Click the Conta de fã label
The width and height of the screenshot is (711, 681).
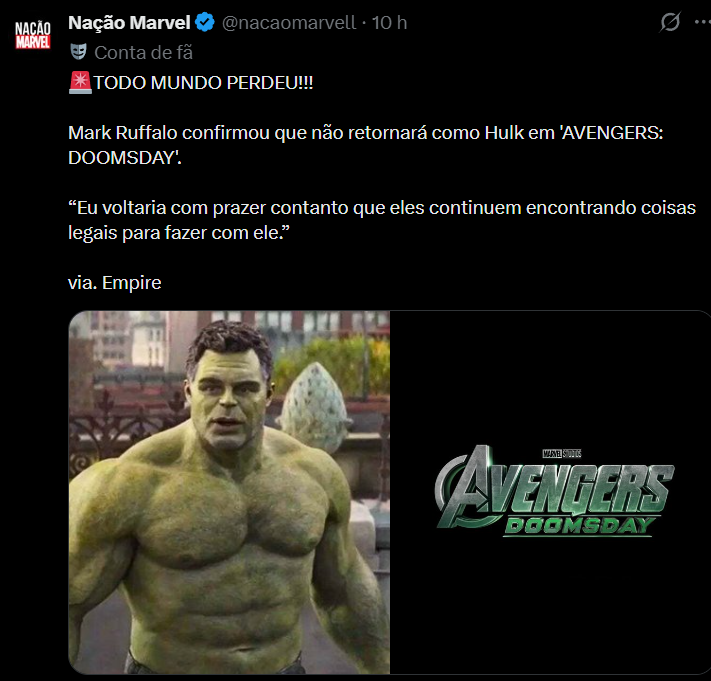[x=143, y=53]
